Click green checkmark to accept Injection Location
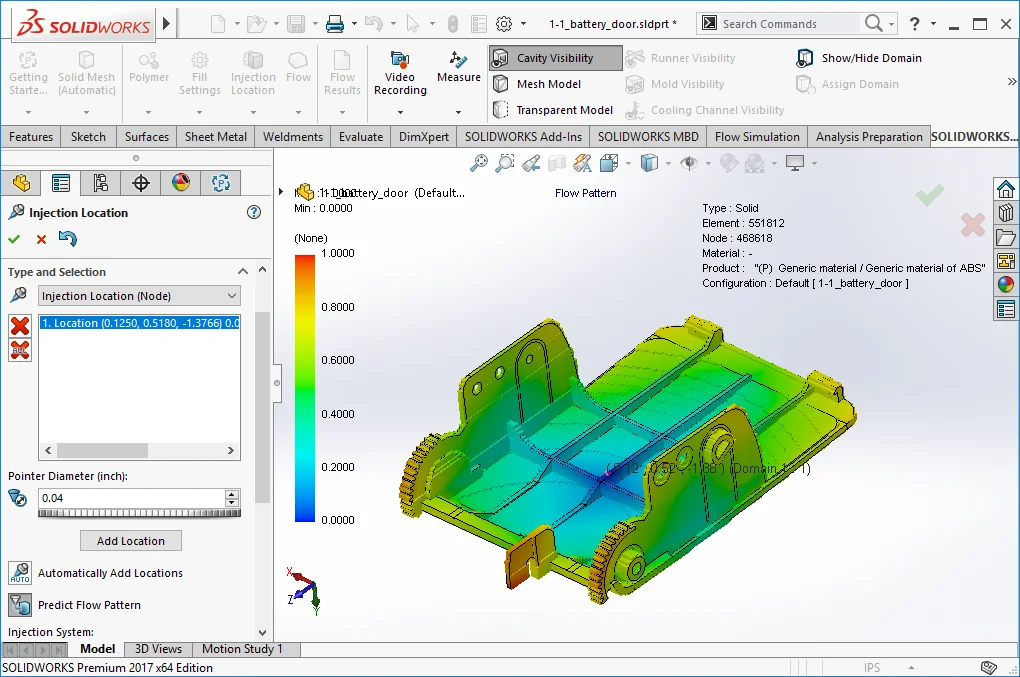This screenshot has width=1020, height=677. 14,239
